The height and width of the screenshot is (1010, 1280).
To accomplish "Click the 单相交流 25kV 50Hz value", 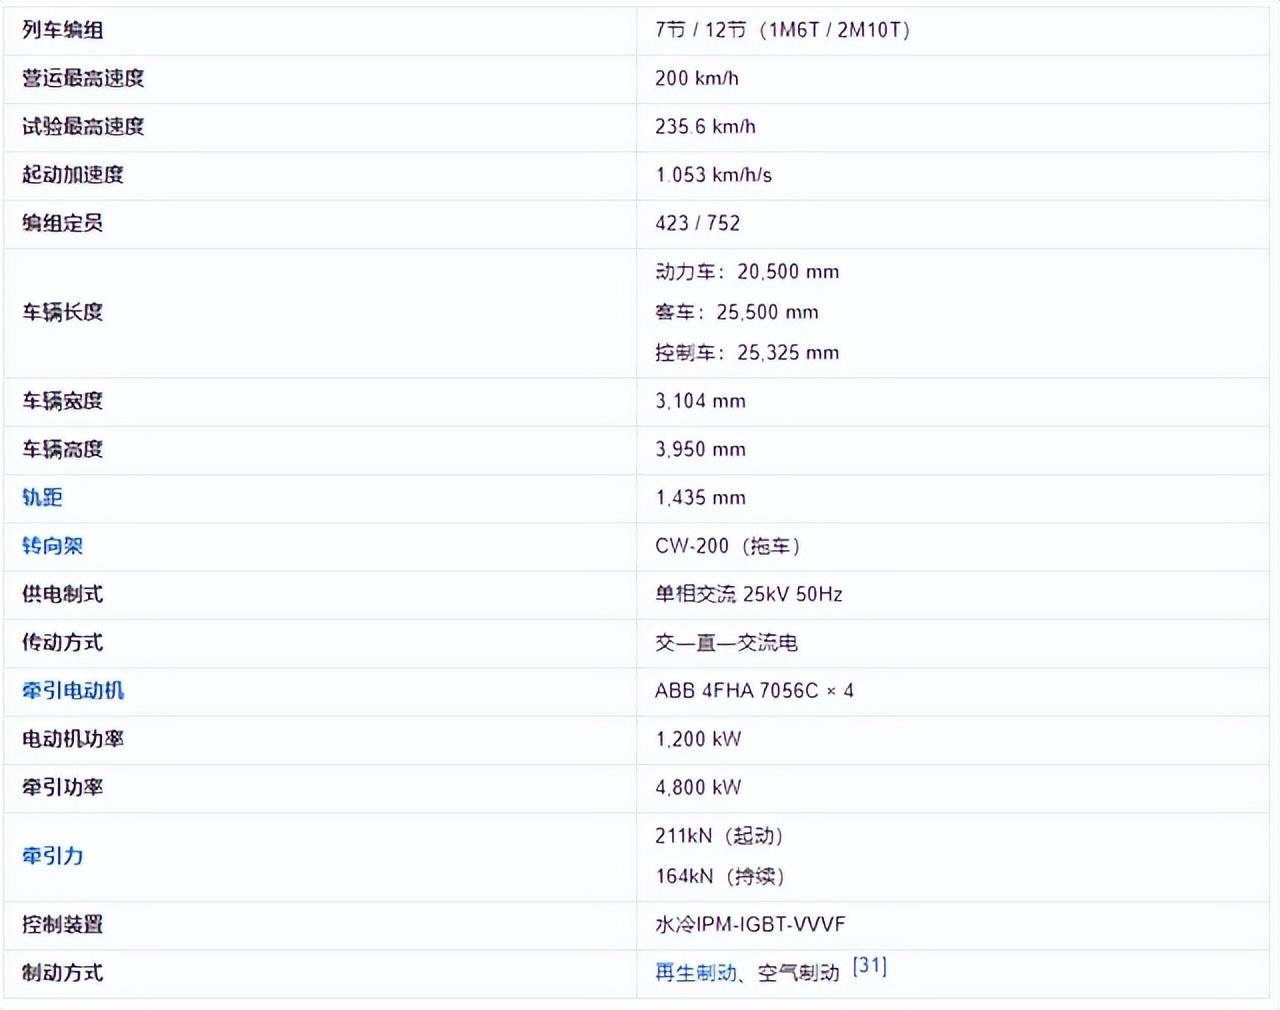I will click(x=749, y=594).
